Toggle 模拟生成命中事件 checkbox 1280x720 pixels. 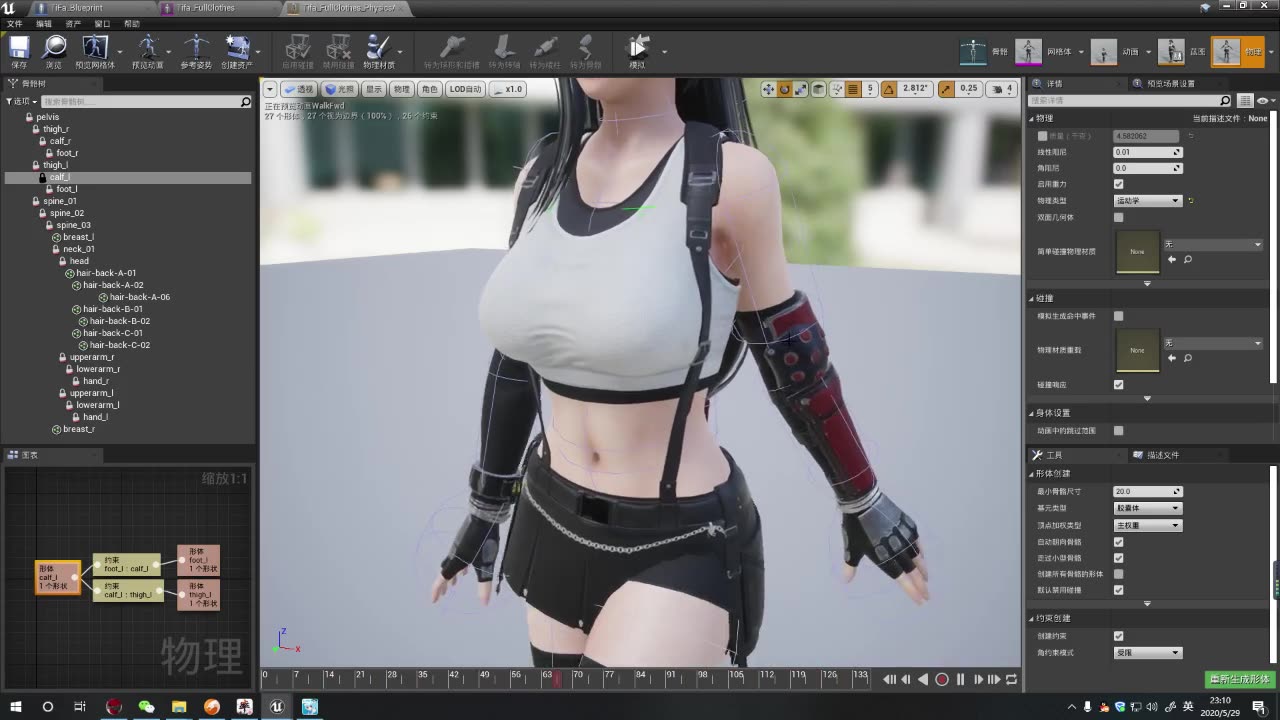tap(1118, 316)
